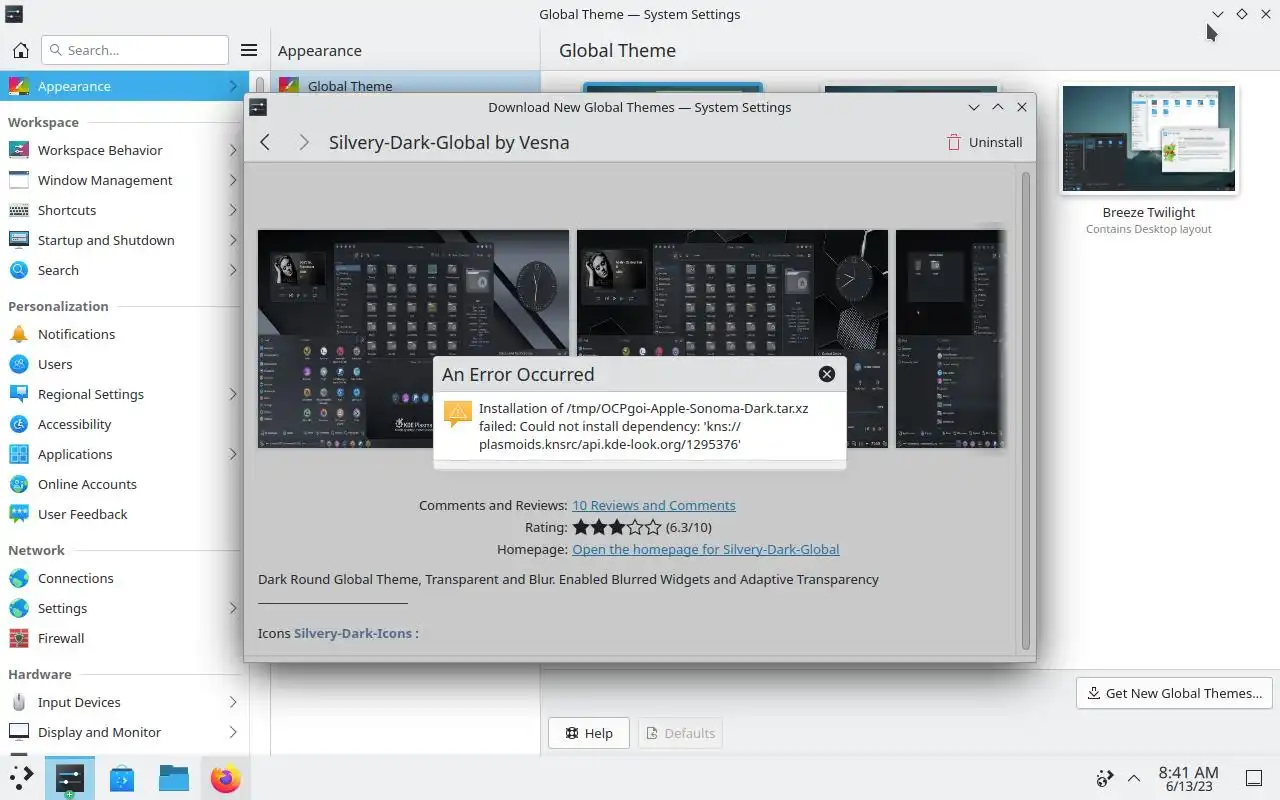Click the Workspace Behavior icon
The image size is (1280, 800).
coord(19,150)
